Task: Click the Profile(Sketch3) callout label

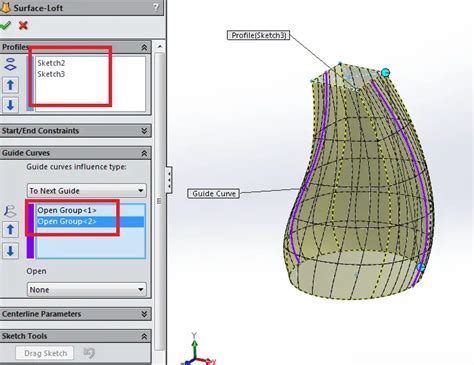Action: coord(258,35)
